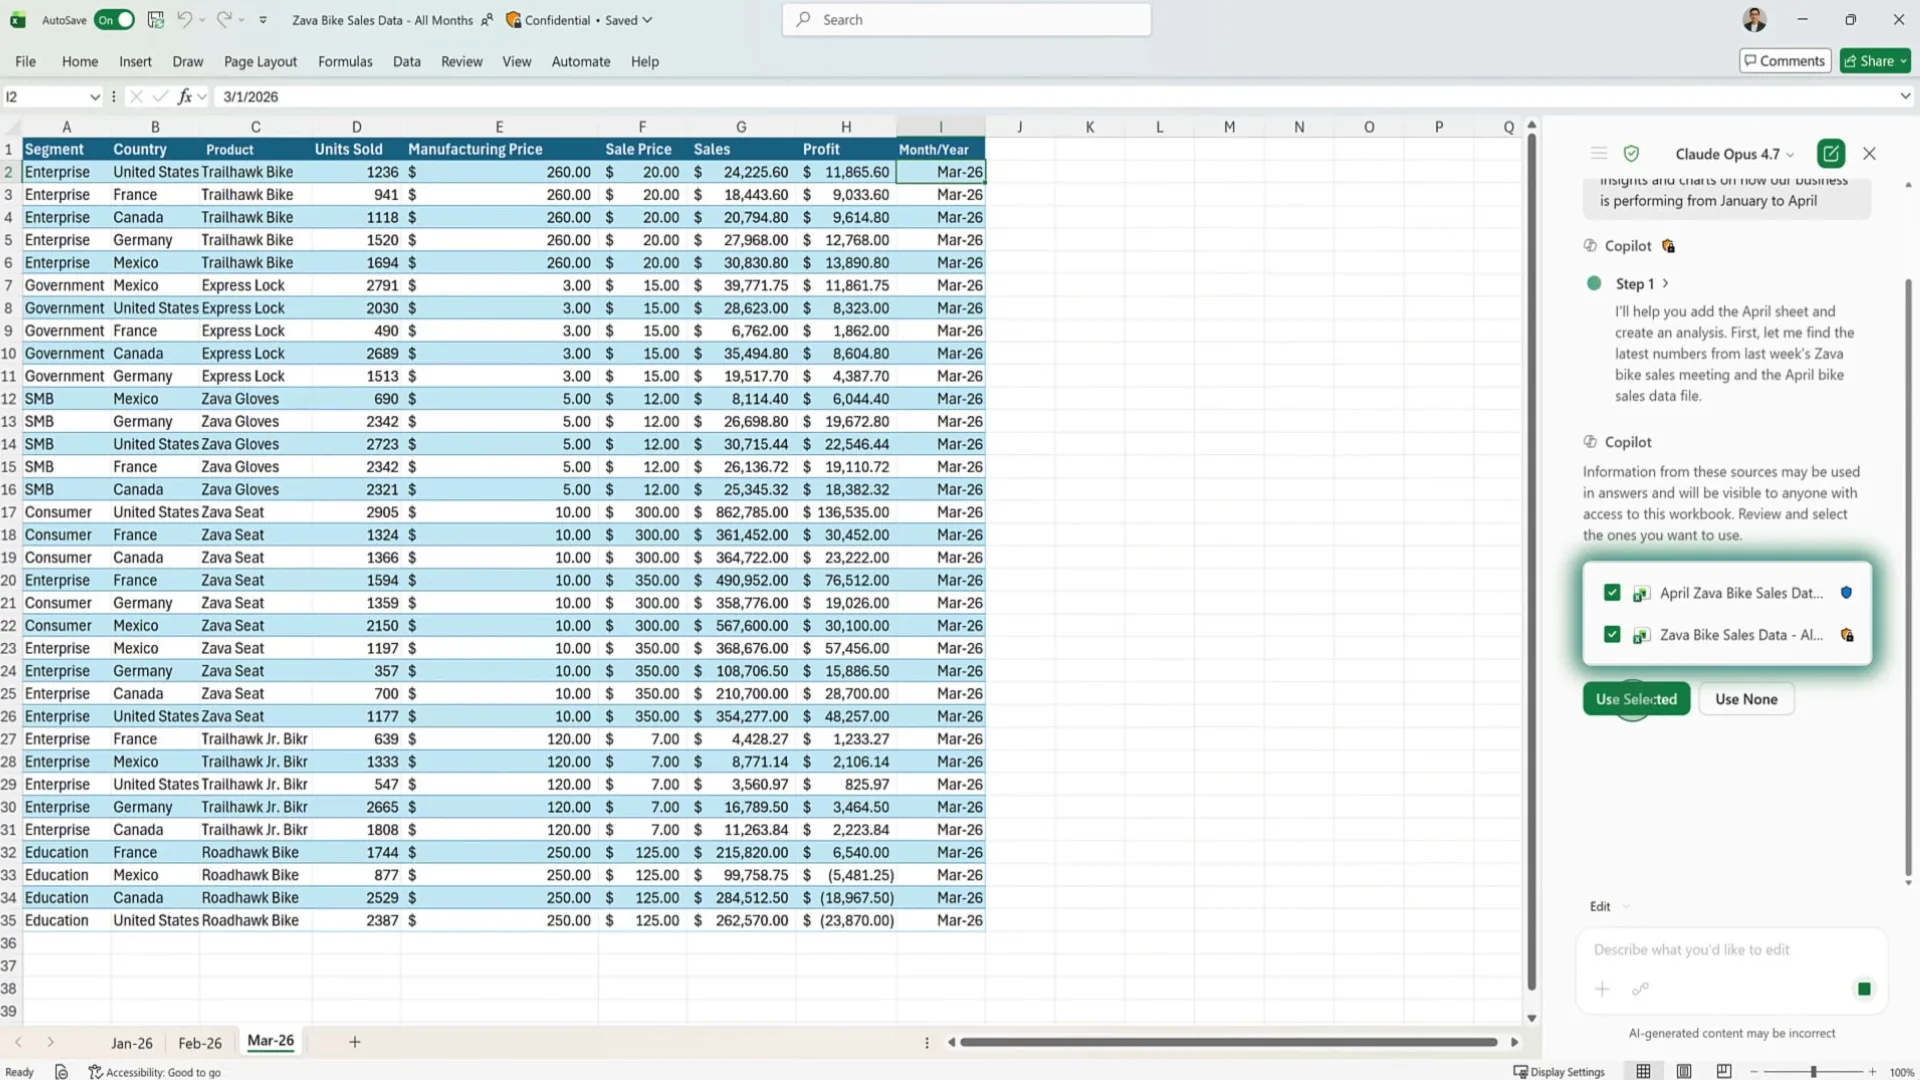Screen dimensions: 1920x1080
Task: Turn off the AutoSave toggle
Action: [x=113, y=19]
